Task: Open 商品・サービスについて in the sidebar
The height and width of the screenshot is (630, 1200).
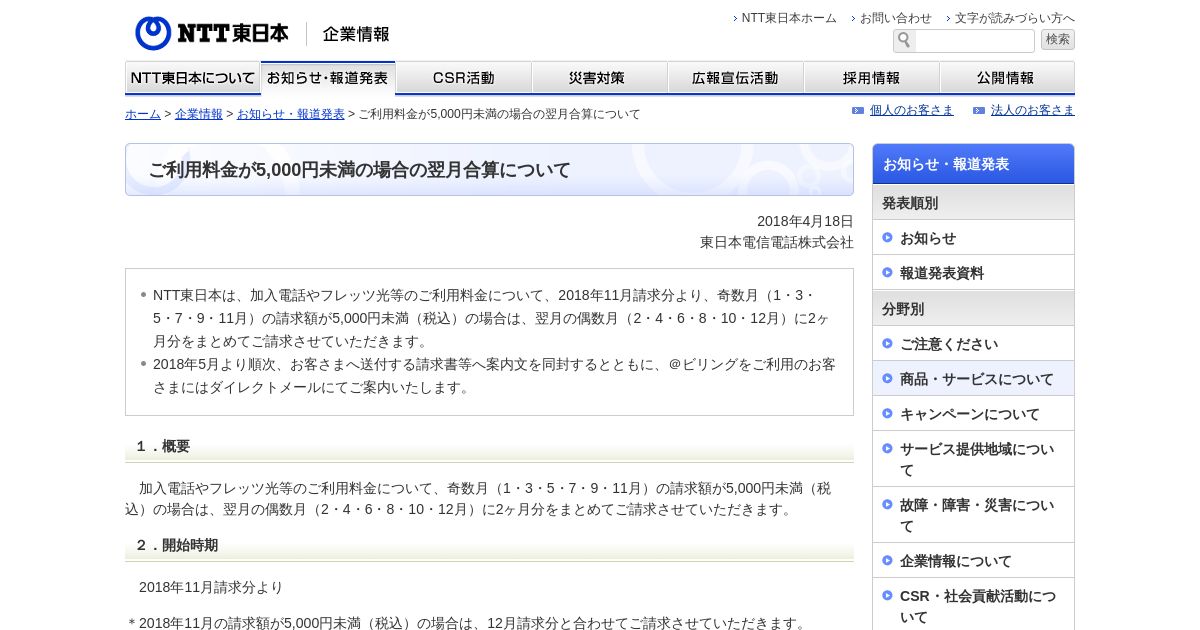Action: click(x=973, y=378)
